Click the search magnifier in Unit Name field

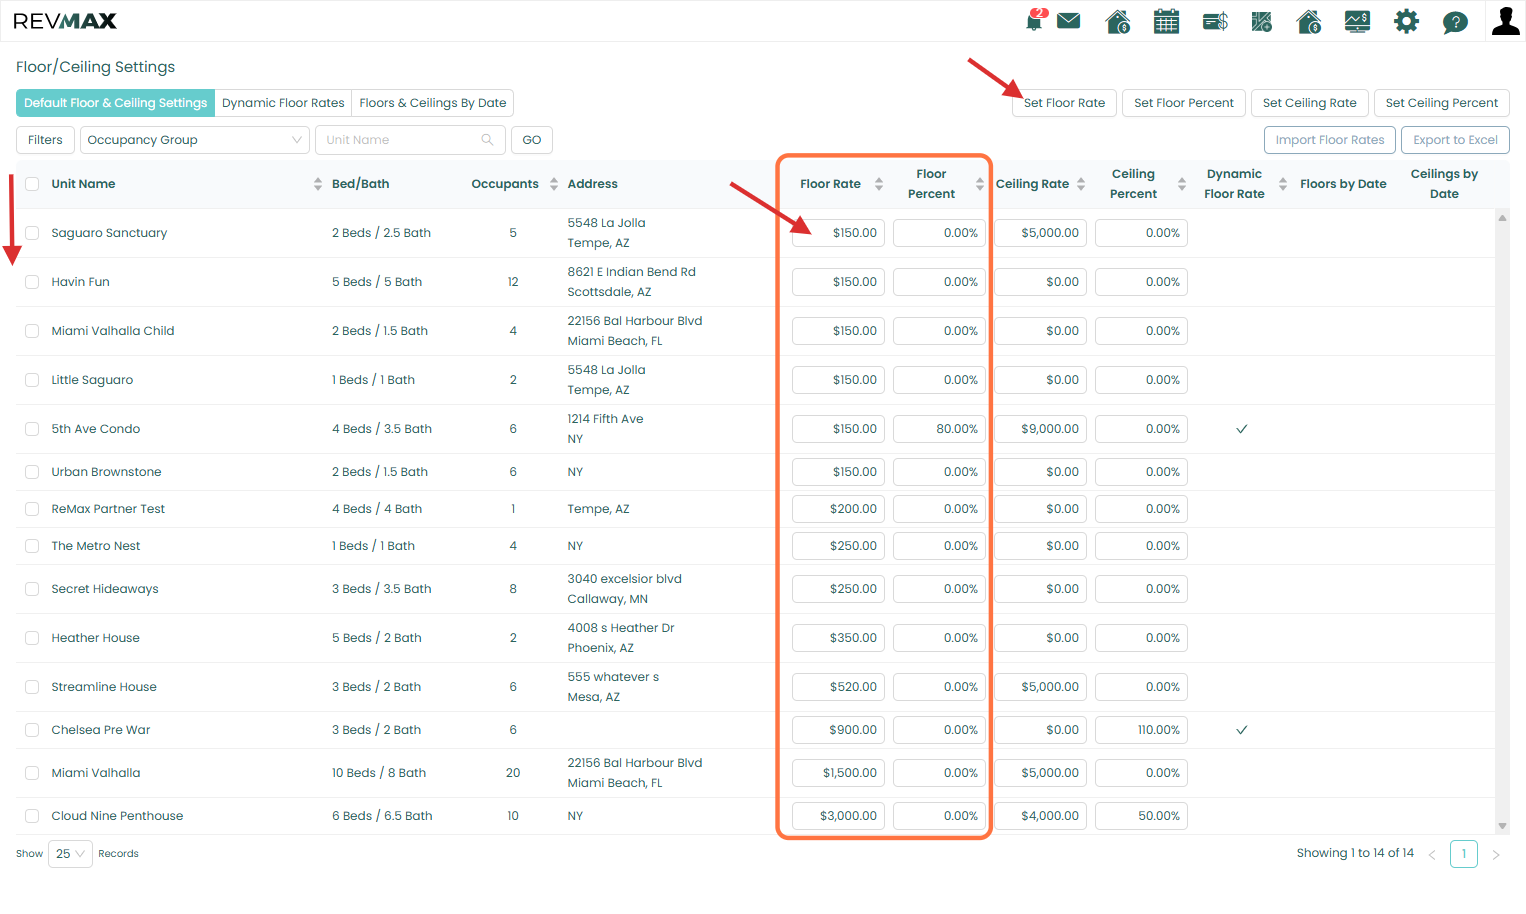tap(487, 140)
